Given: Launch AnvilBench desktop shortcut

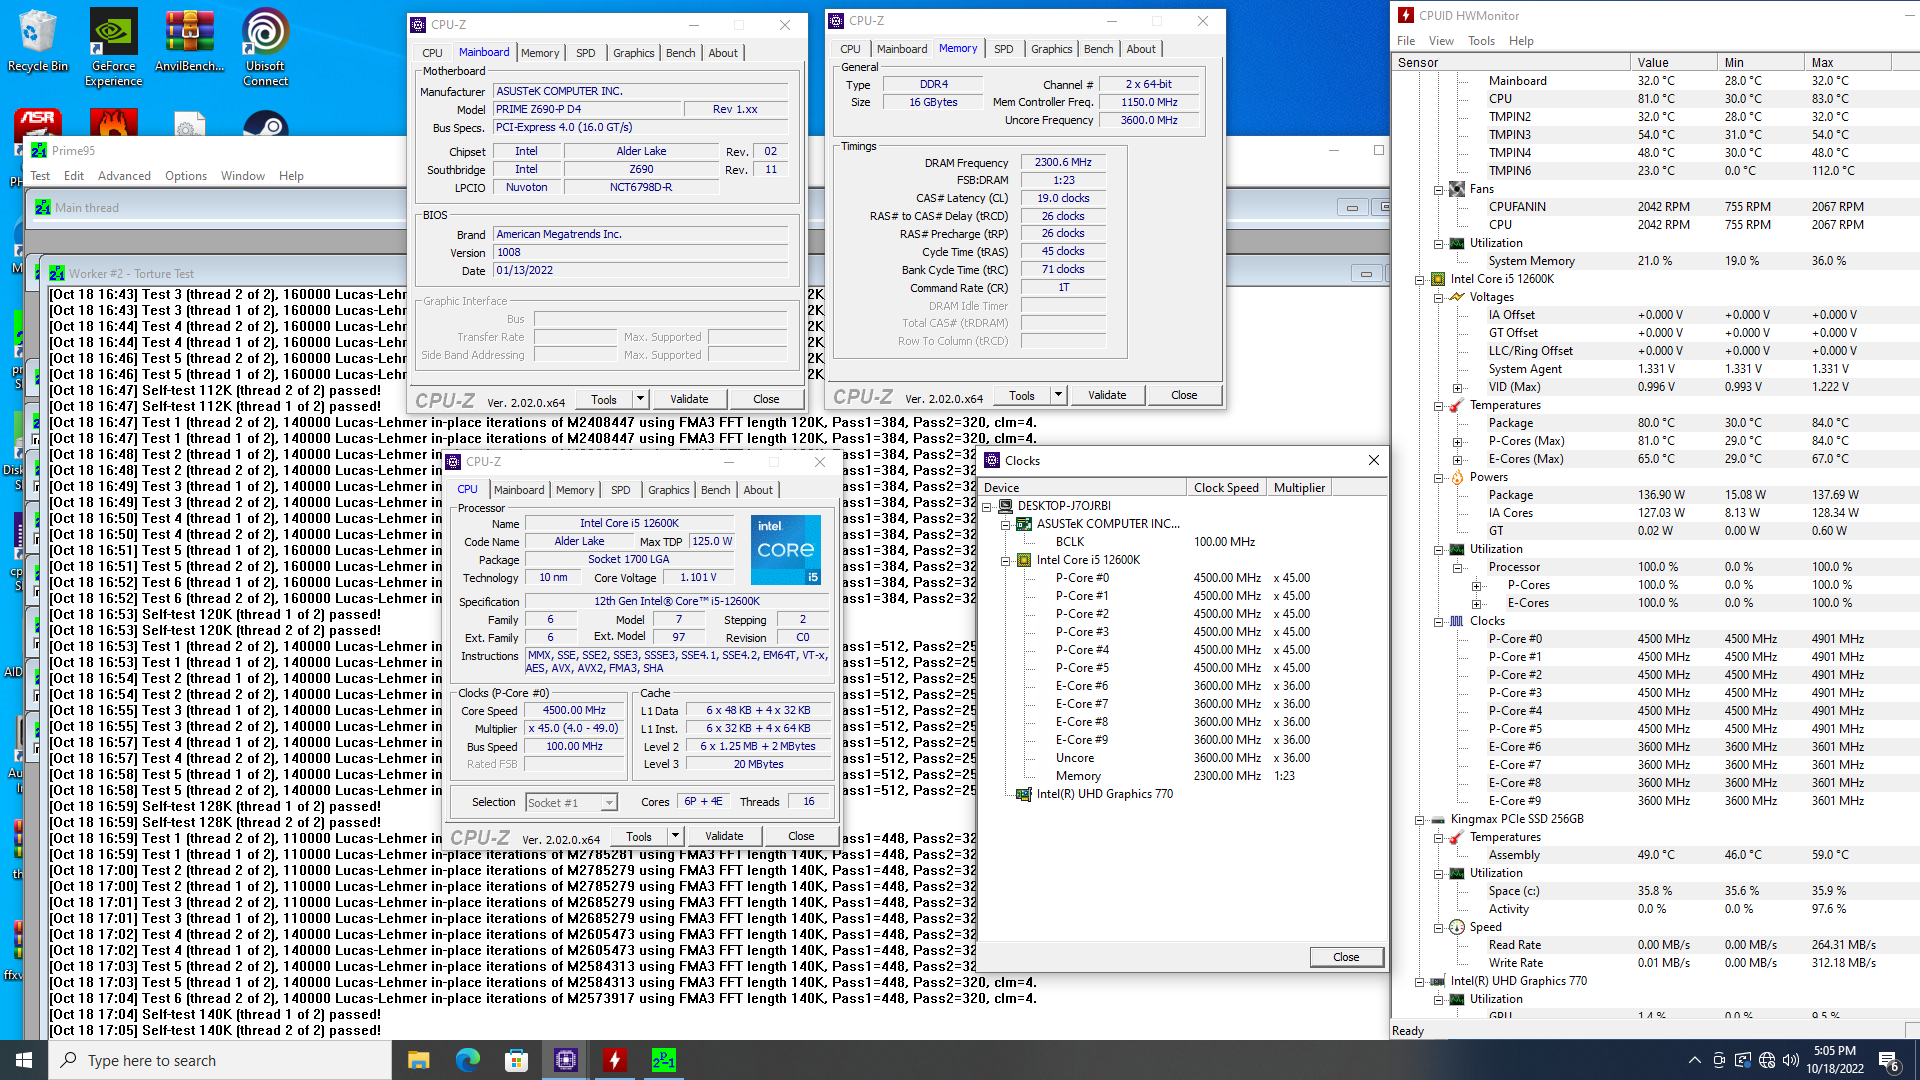Looking at the screenshot, I should coord(189,40).
